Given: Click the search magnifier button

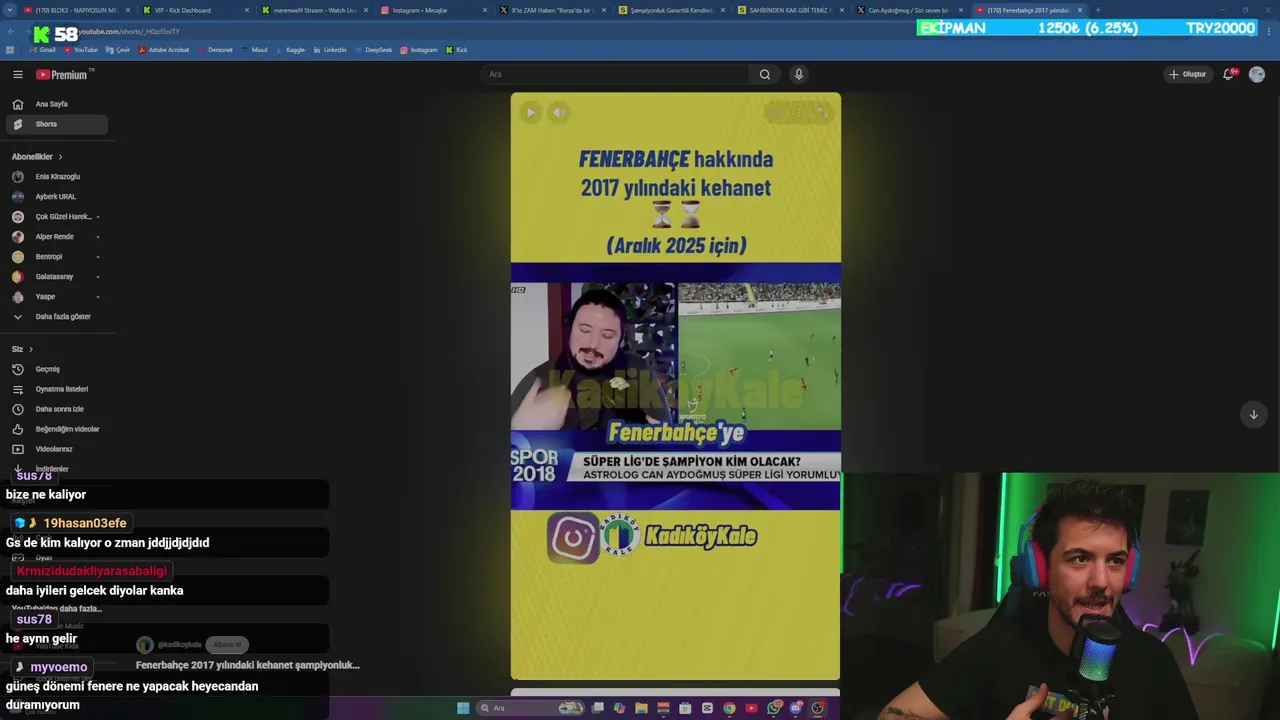Looking at the screenshot, I should coord(765,74).
